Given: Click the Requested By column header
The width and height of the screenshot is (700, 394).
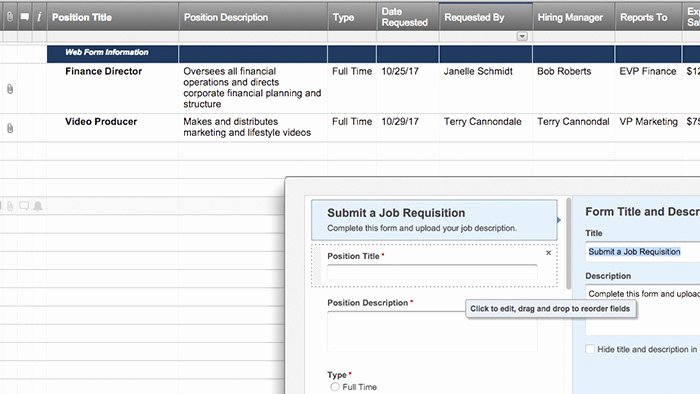Looking at the screenshot, I should pos(486,17).
